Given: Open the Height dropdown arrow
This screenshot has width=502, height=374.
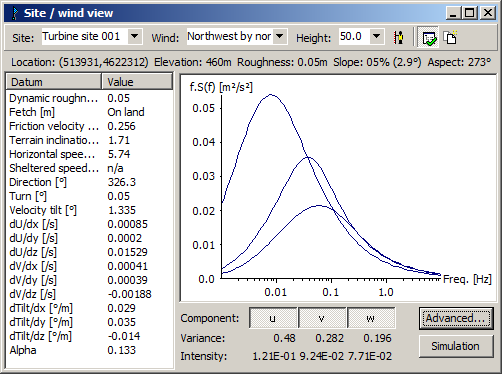Looking at the screenshot, I should coord(376,36).
